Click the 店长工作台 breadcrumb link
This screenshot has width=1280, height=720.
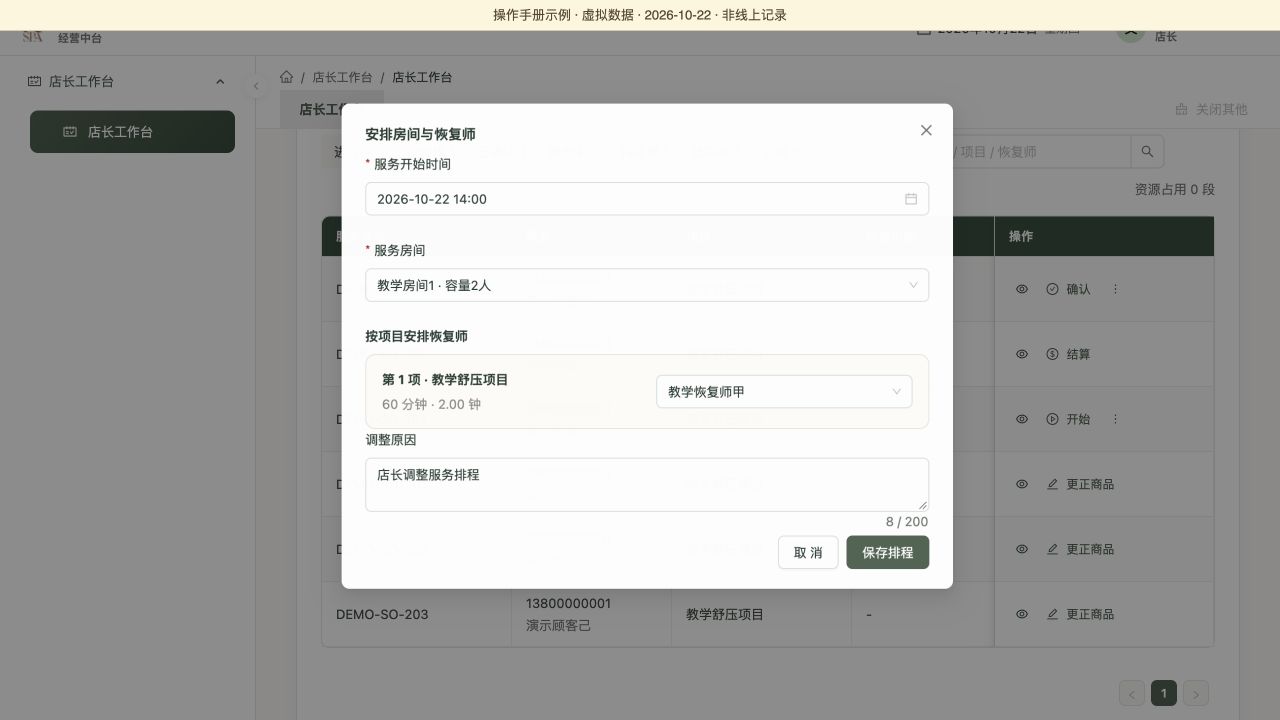click(342, 77)
